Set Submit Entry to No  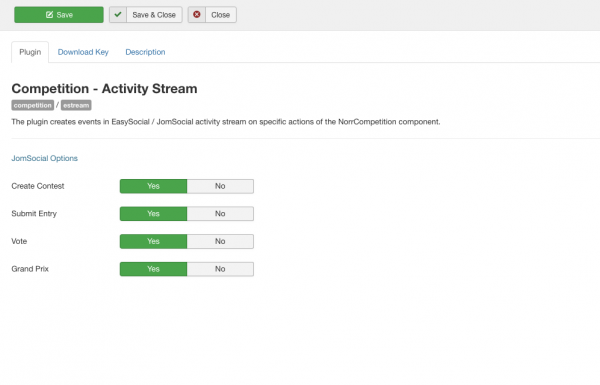(220, 214)
